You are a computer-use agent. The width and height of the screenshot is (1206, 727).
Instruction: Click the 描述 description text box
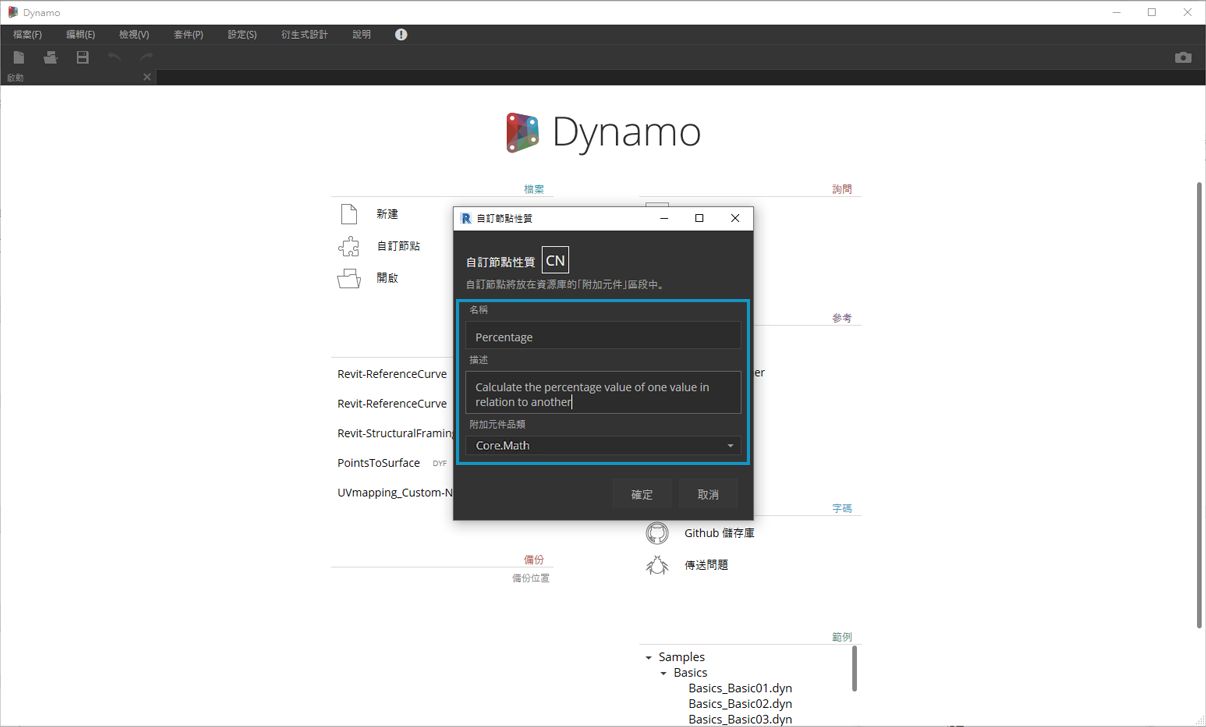(x=603, y=393)
